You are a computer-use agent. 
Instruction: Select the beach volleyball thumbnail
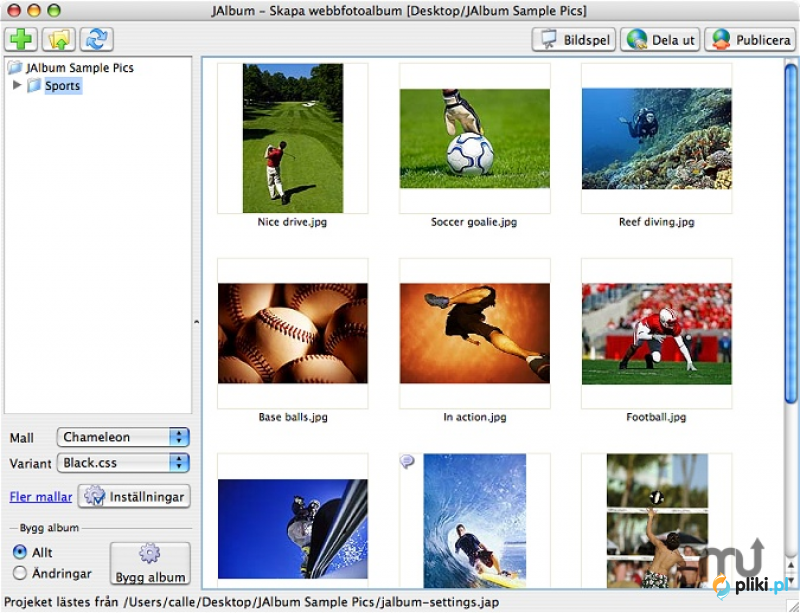[x=657, y=521]
